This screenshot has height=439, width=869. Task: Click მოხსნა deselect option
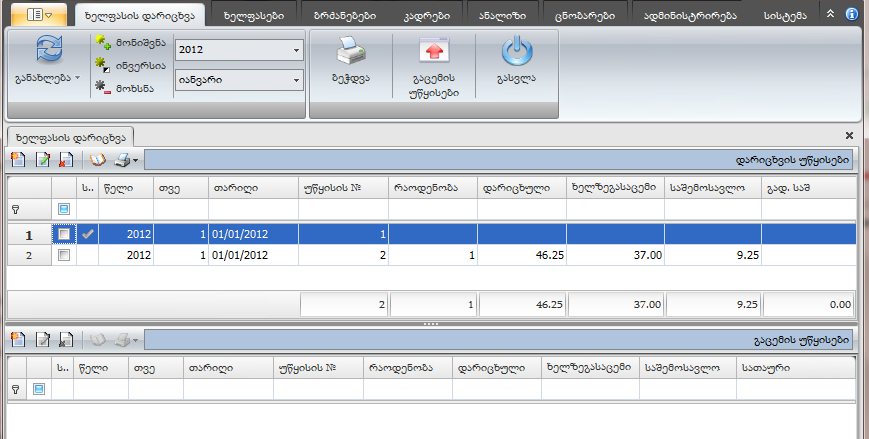pos(124,88)
